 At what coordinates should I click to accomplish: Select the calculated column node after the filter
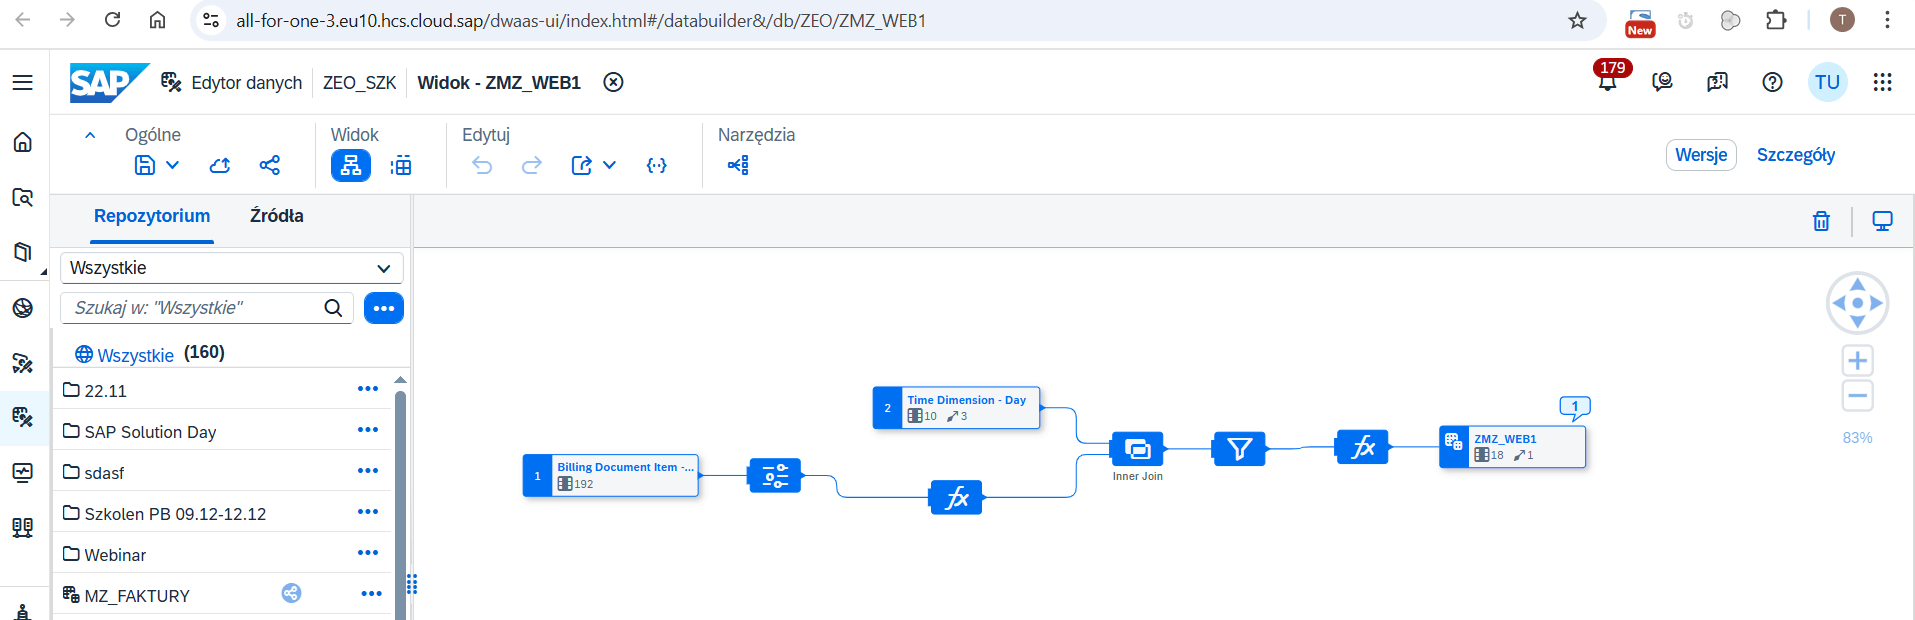coord(1362,447)
